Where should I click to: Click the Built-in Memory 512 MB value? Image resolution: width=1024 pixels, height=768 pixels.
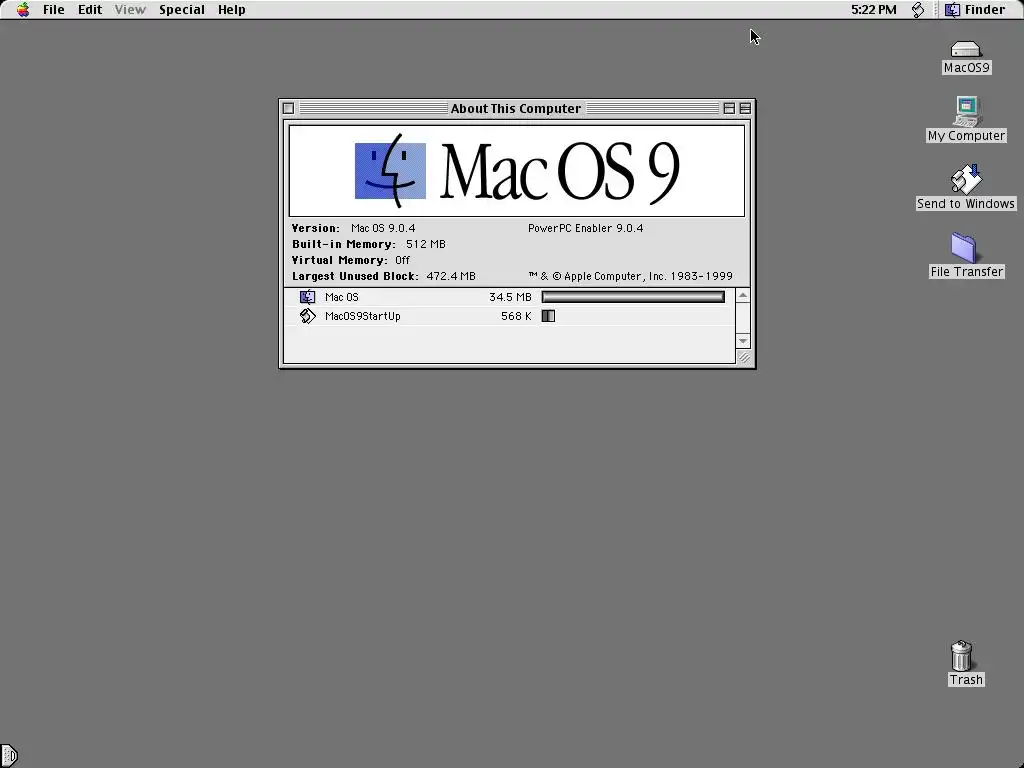426,244
